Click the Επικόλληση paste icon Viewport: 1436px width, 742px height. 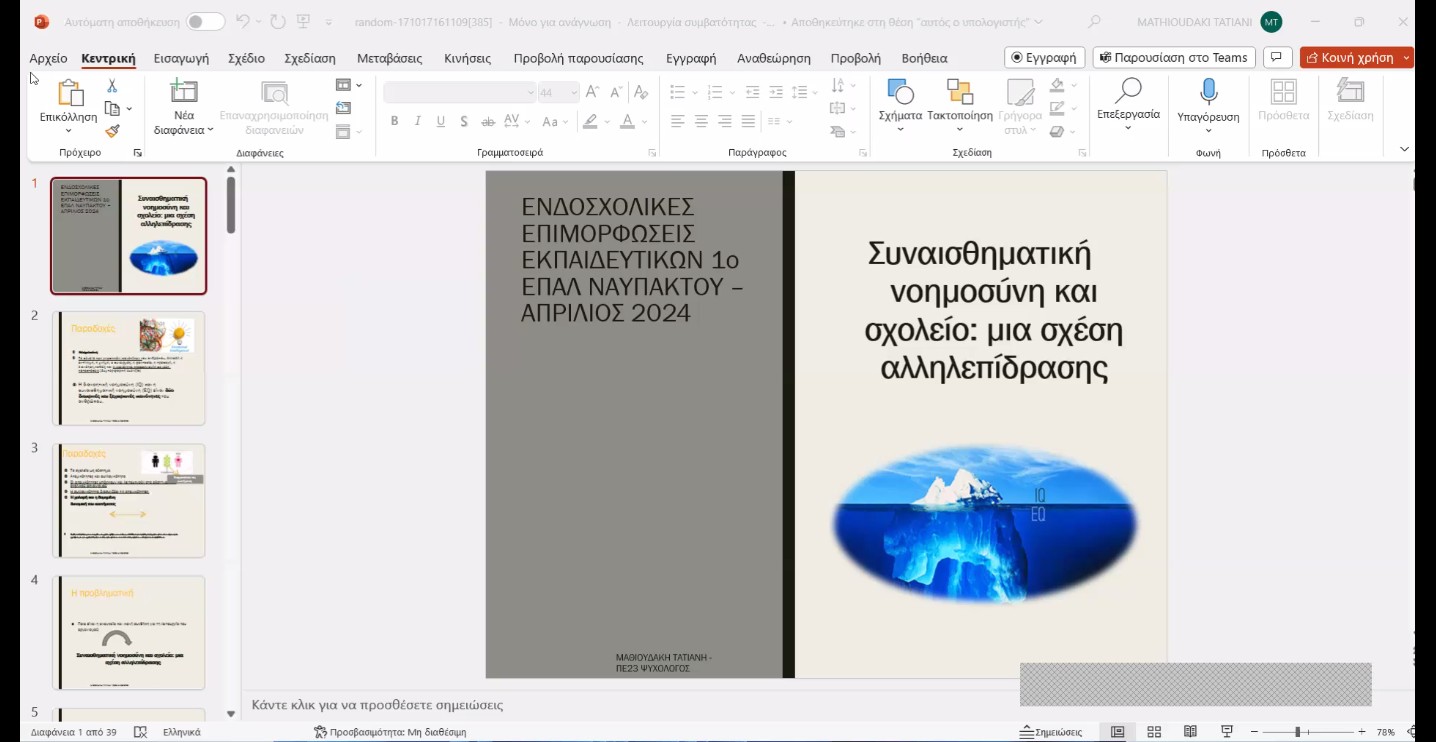click(x=69, y=93)
